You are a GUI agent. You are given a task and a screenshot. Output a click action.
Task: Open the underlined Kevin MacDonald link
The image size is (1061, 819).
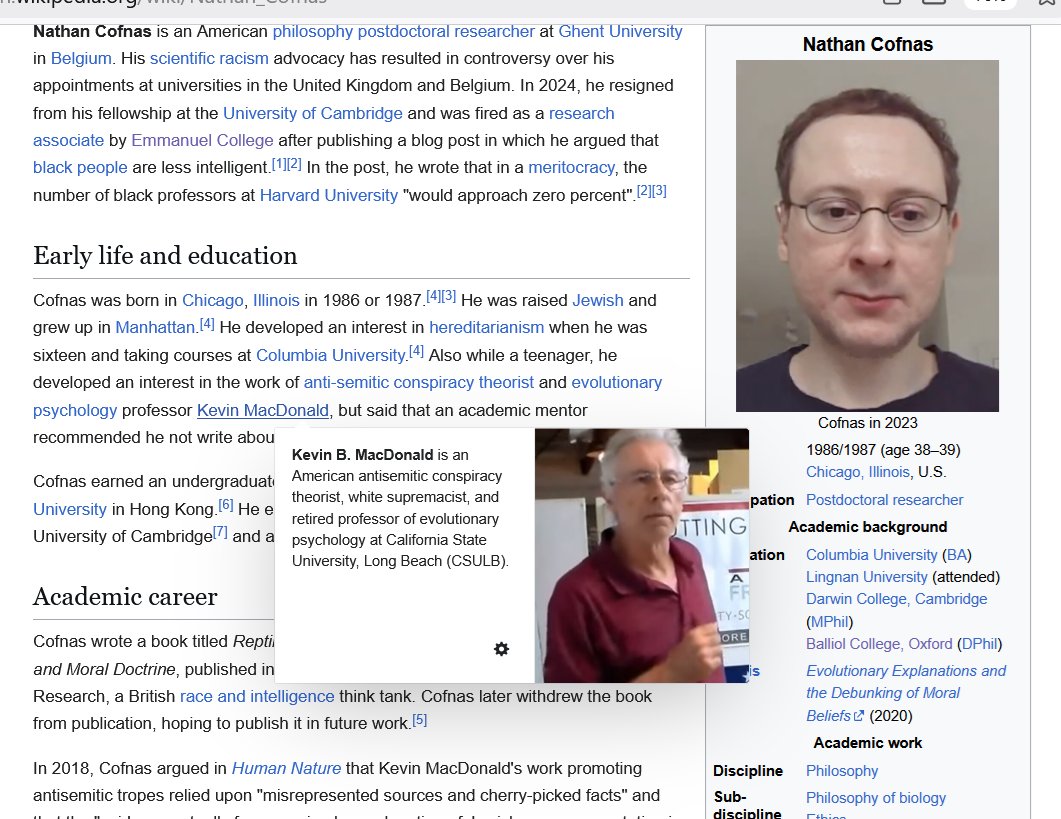[263, 410]
